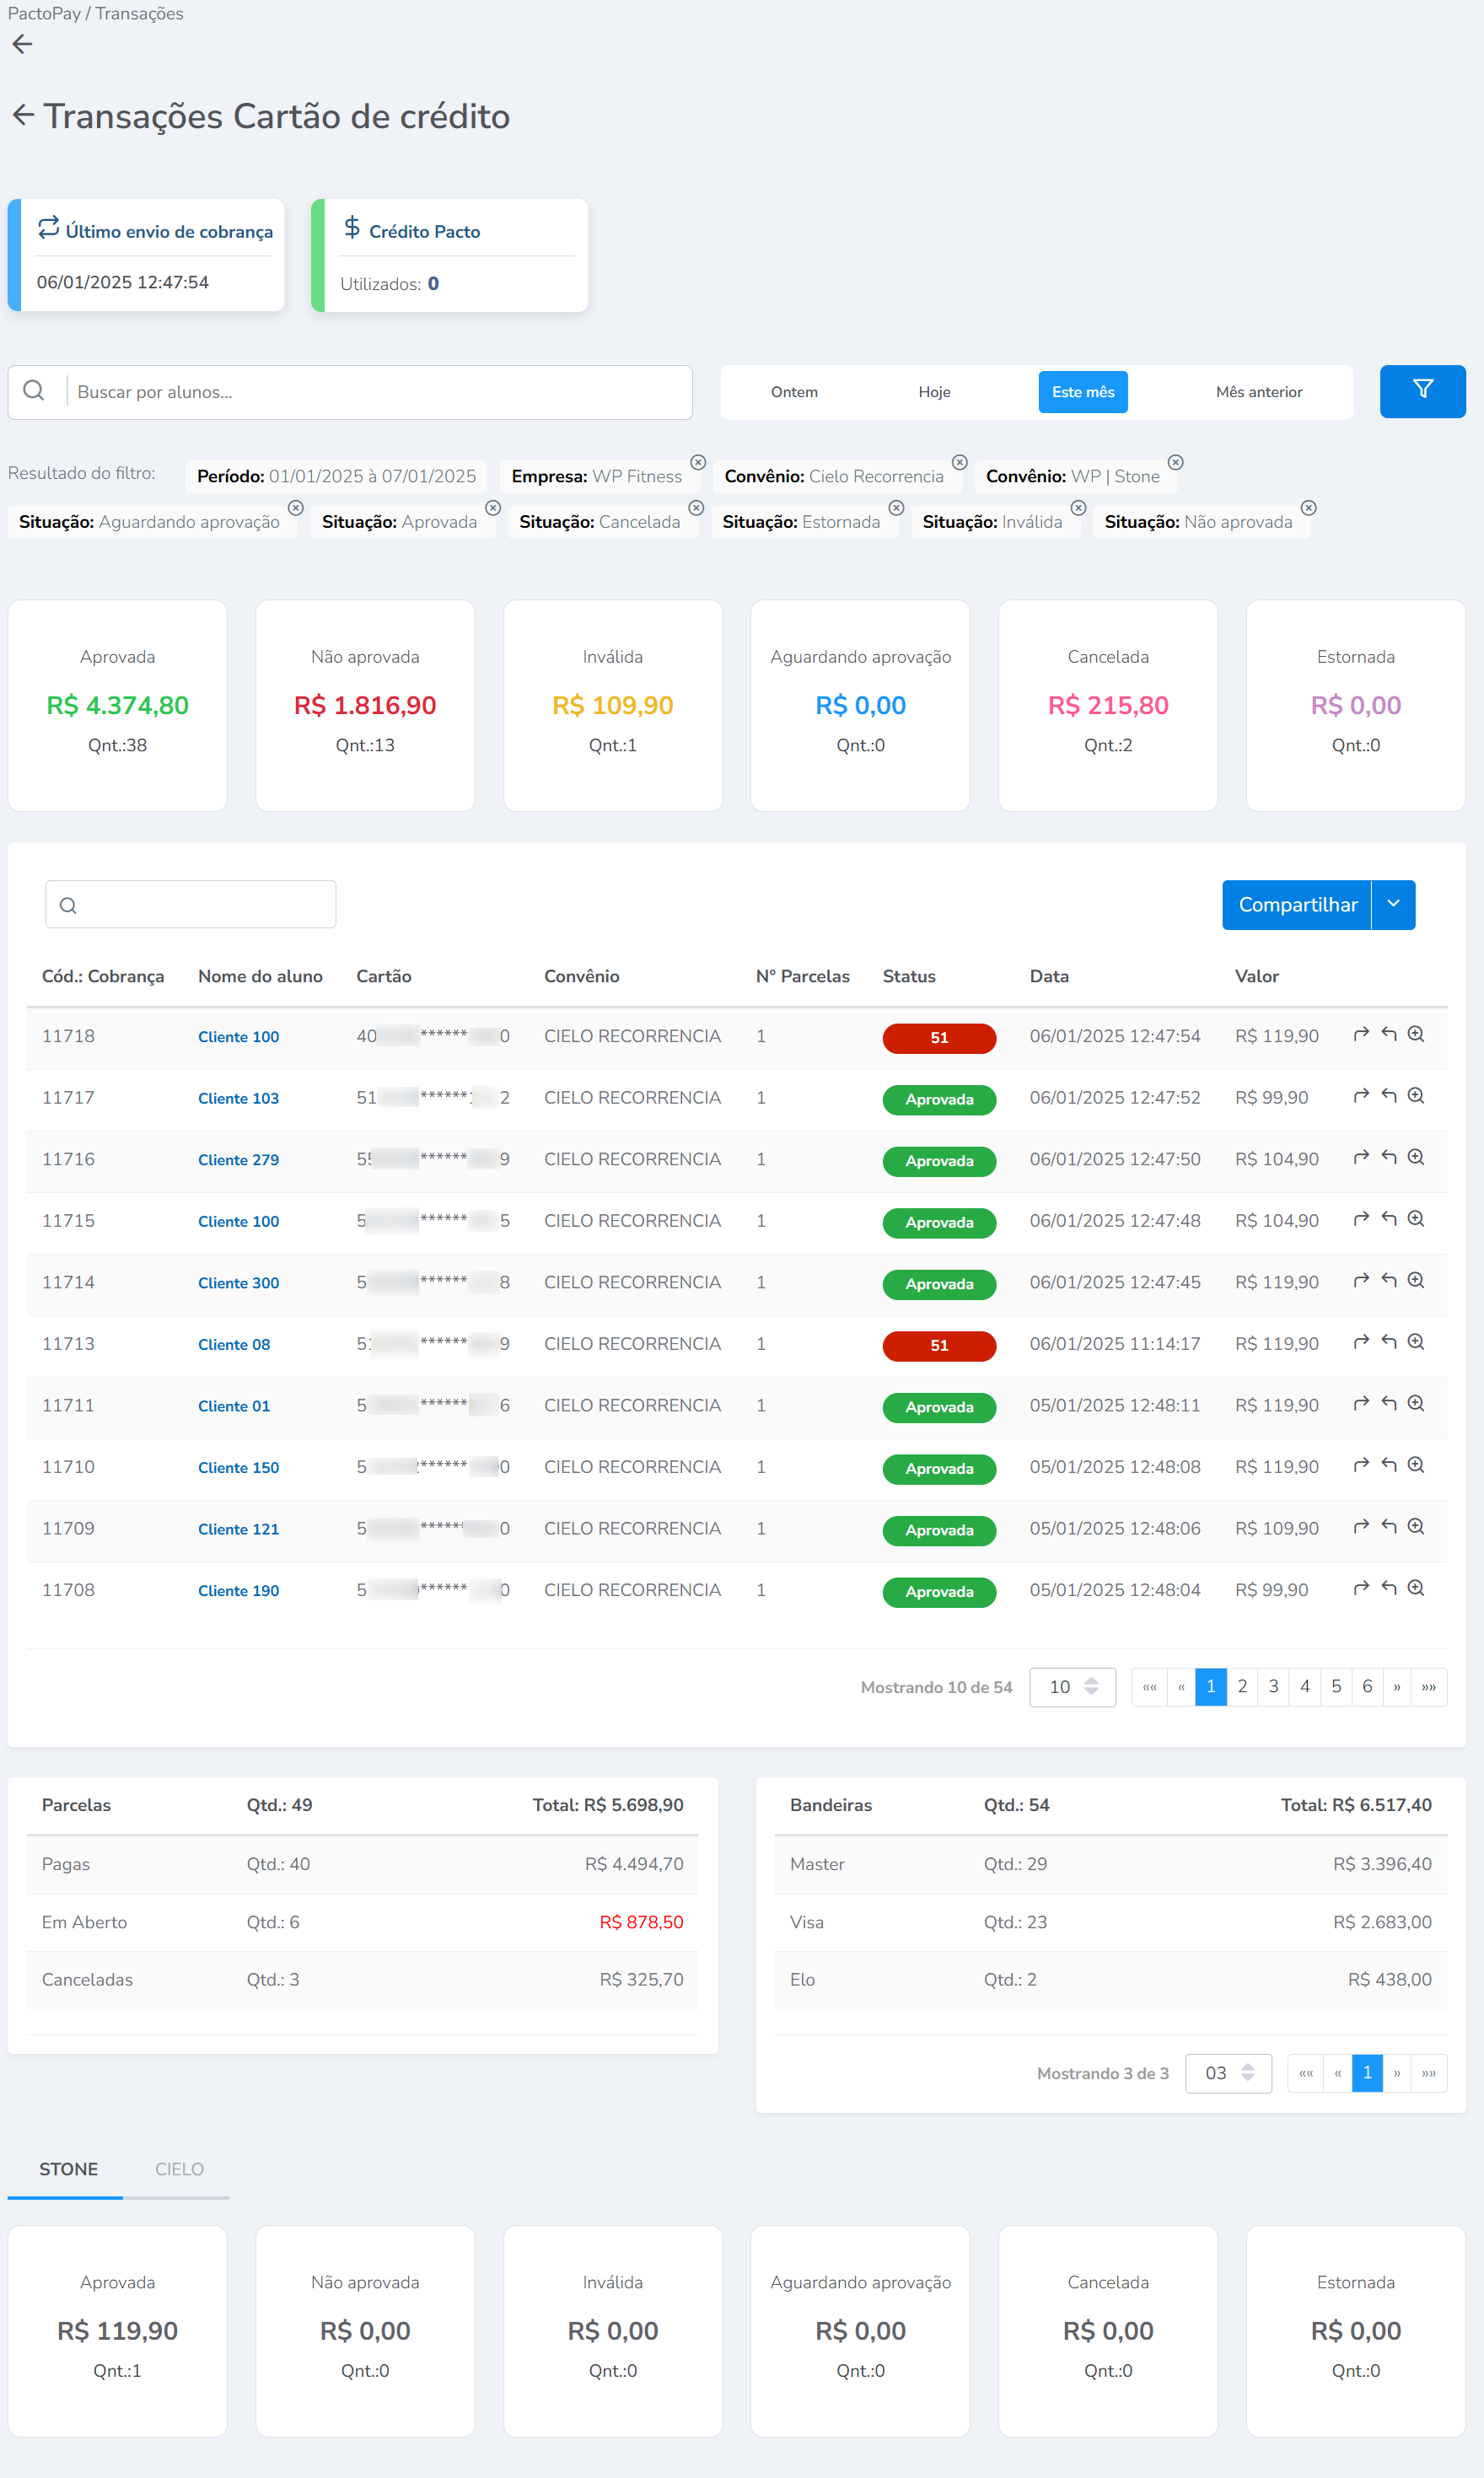Select the Este mês period filter

(x=1082, y=392)
